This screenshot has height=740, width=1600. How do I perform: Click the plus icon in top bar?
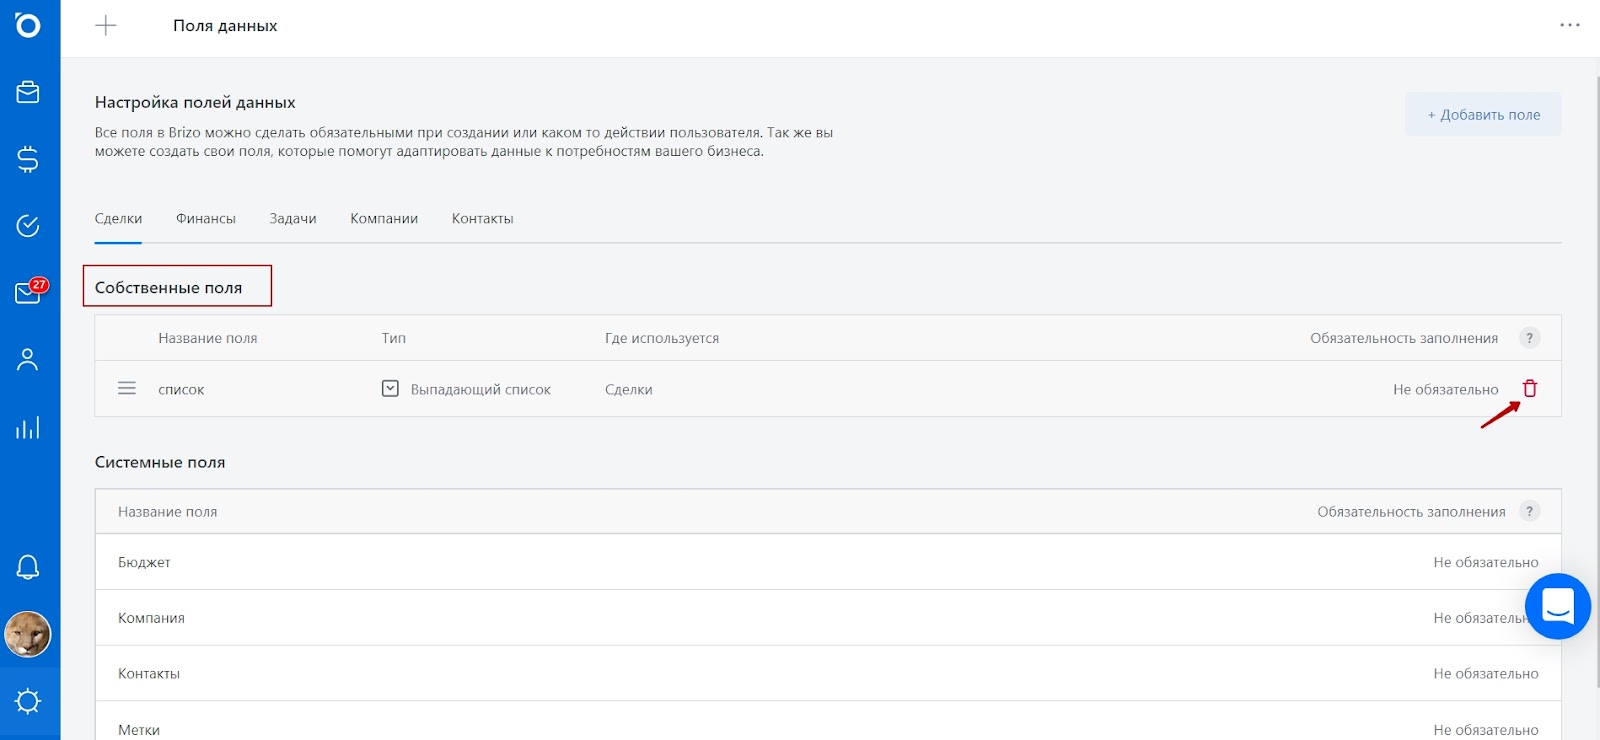pos(106,26)
